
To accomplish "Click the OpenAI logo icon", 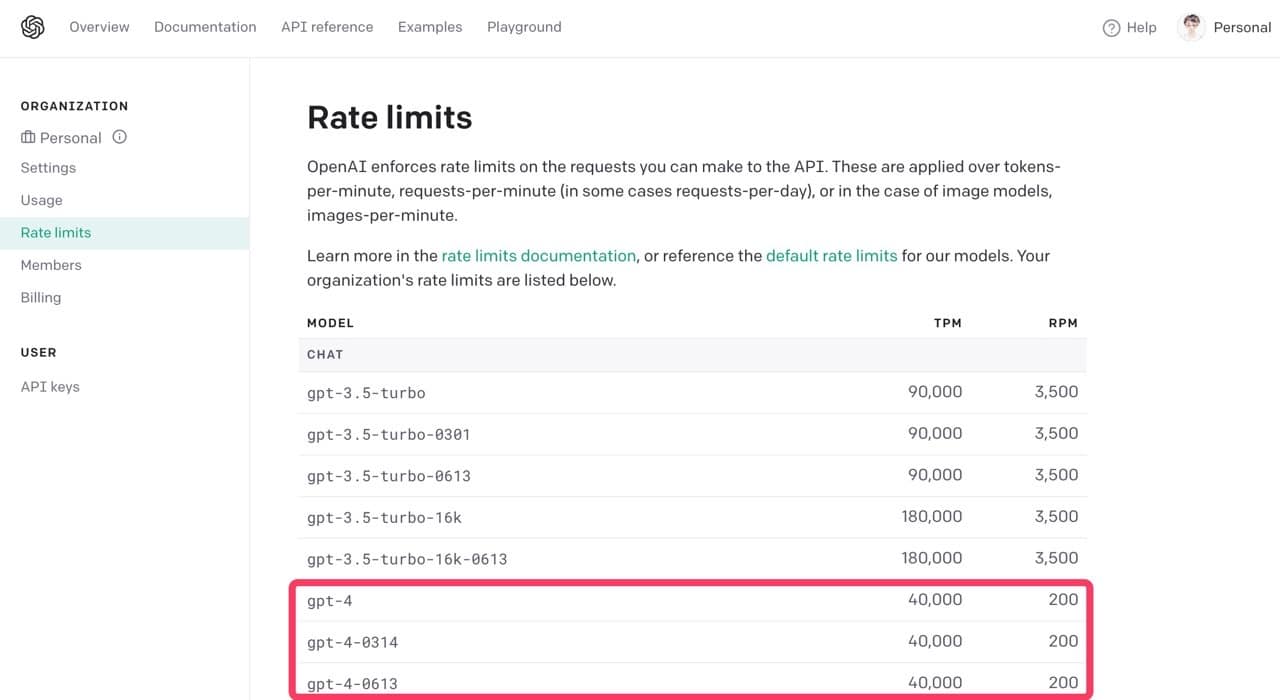I will 33,27.
